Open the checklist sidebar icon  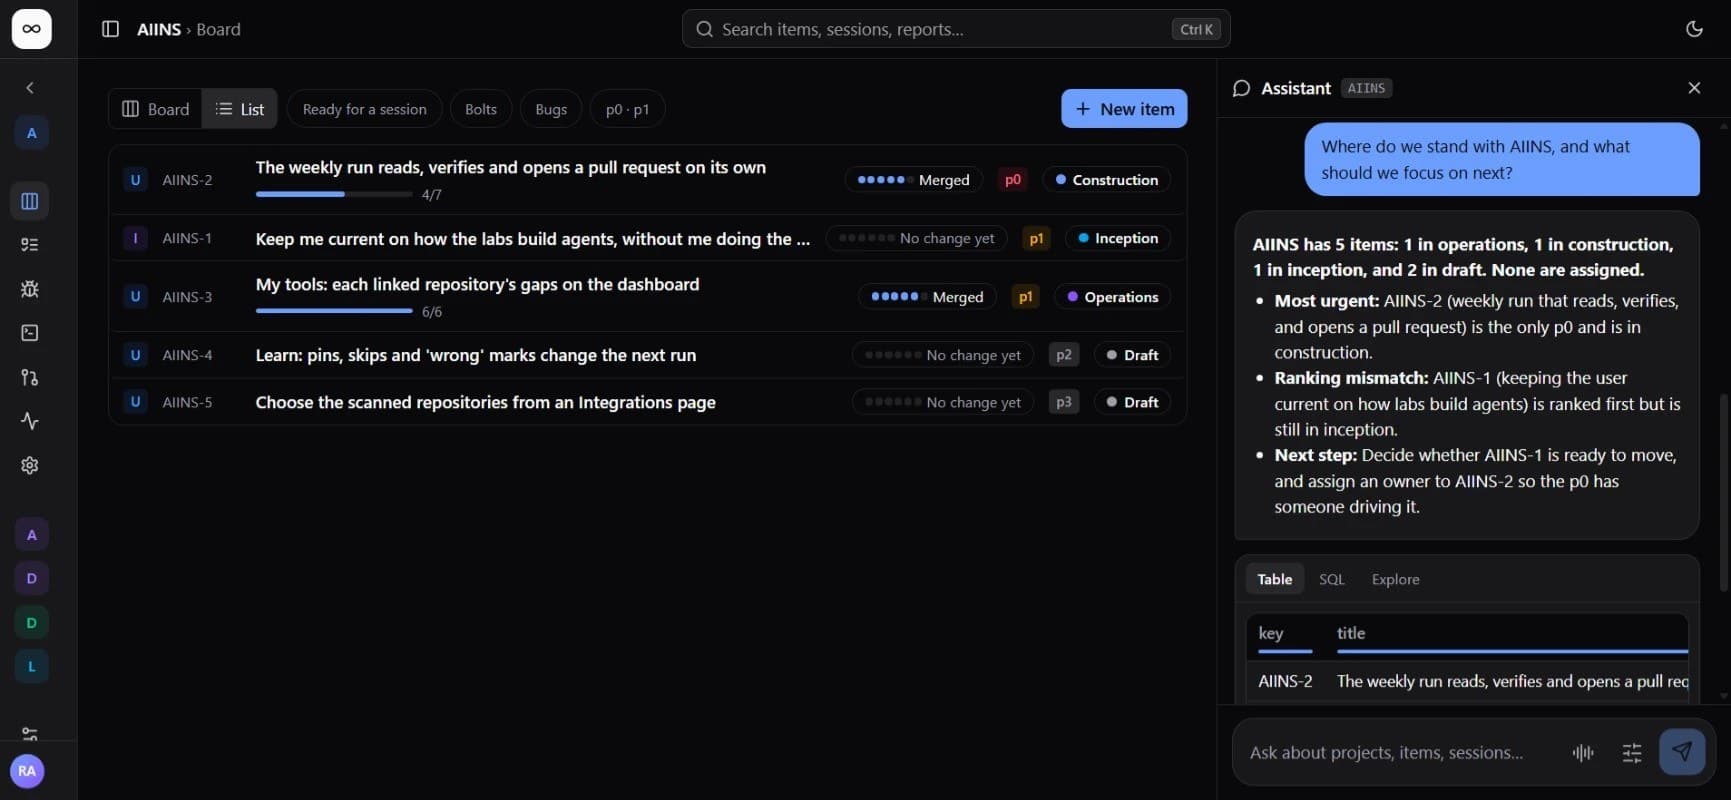pyautogui.click(x=30, y=245)
